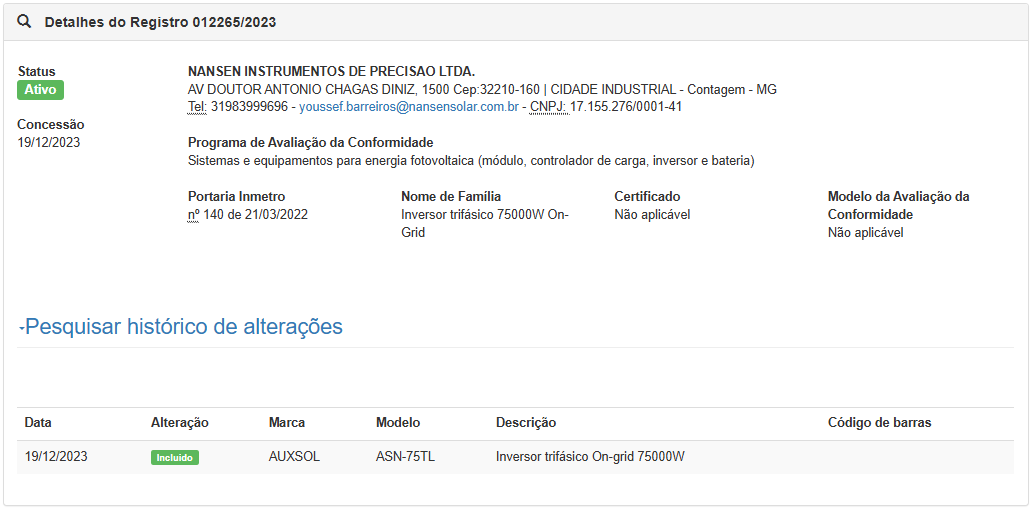Screen dimensions: 1032x508
Task: Click the Modelo column header
Action: pyautogui.click(x=398, y=423)
